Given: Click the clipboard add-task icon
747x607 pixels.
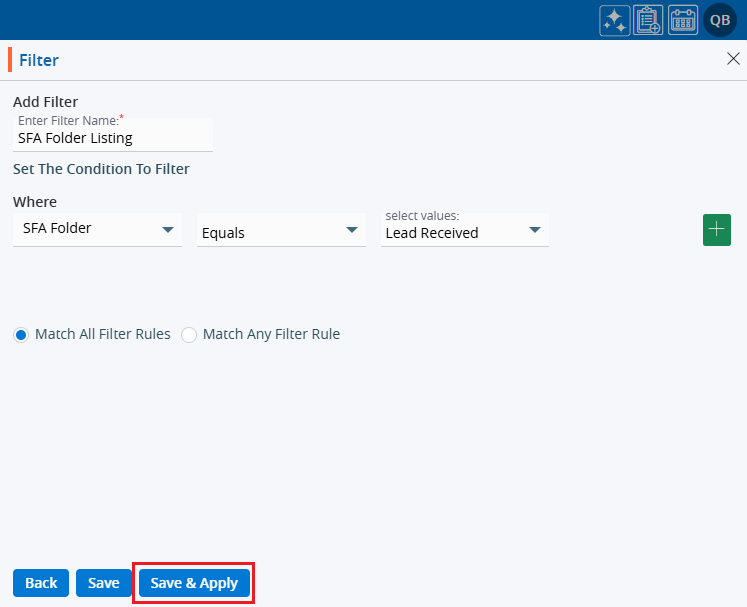Looking at the screenshot, I should [x=648, y=20].
